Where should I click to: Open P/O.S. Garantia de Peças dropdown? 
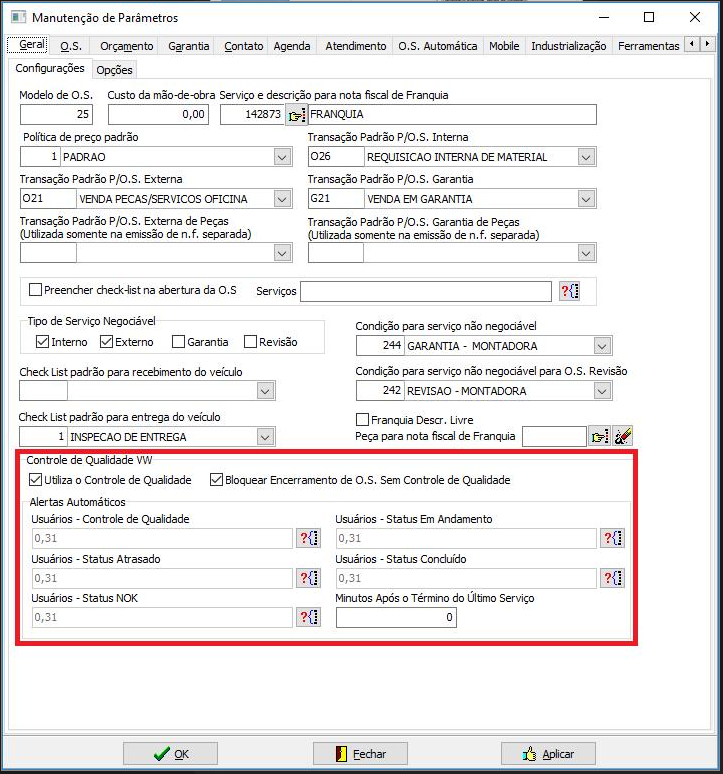coord(586,253)
